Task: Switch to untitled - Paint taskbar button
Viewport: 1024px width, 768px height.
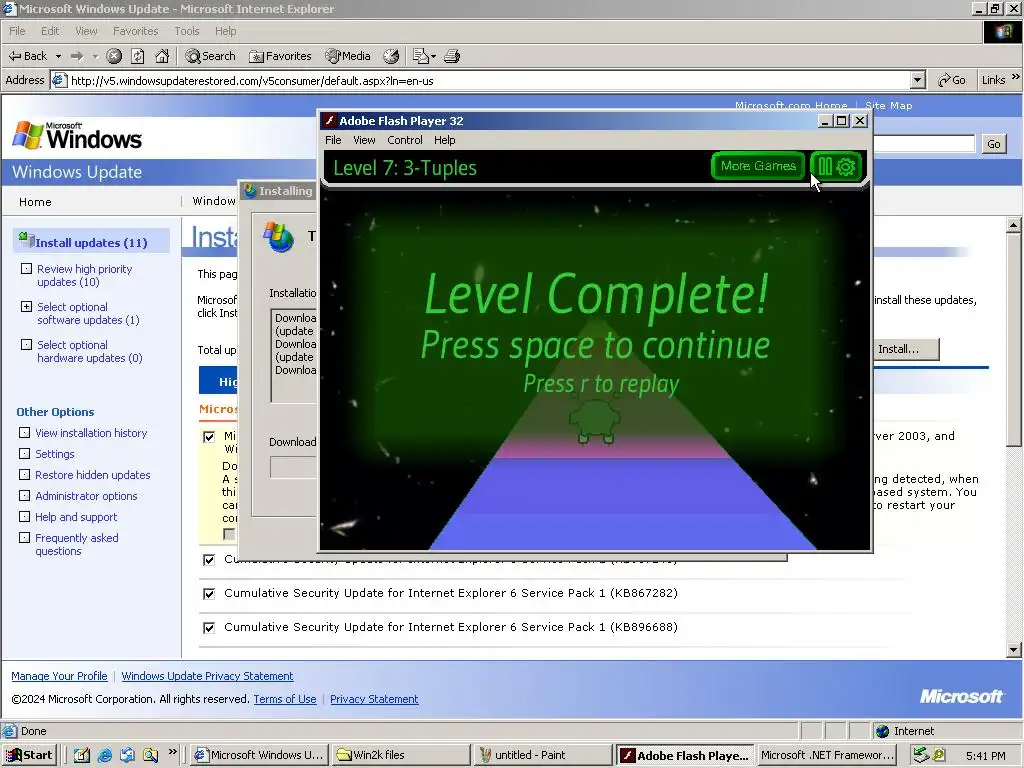Action: [x=542, y=755]
